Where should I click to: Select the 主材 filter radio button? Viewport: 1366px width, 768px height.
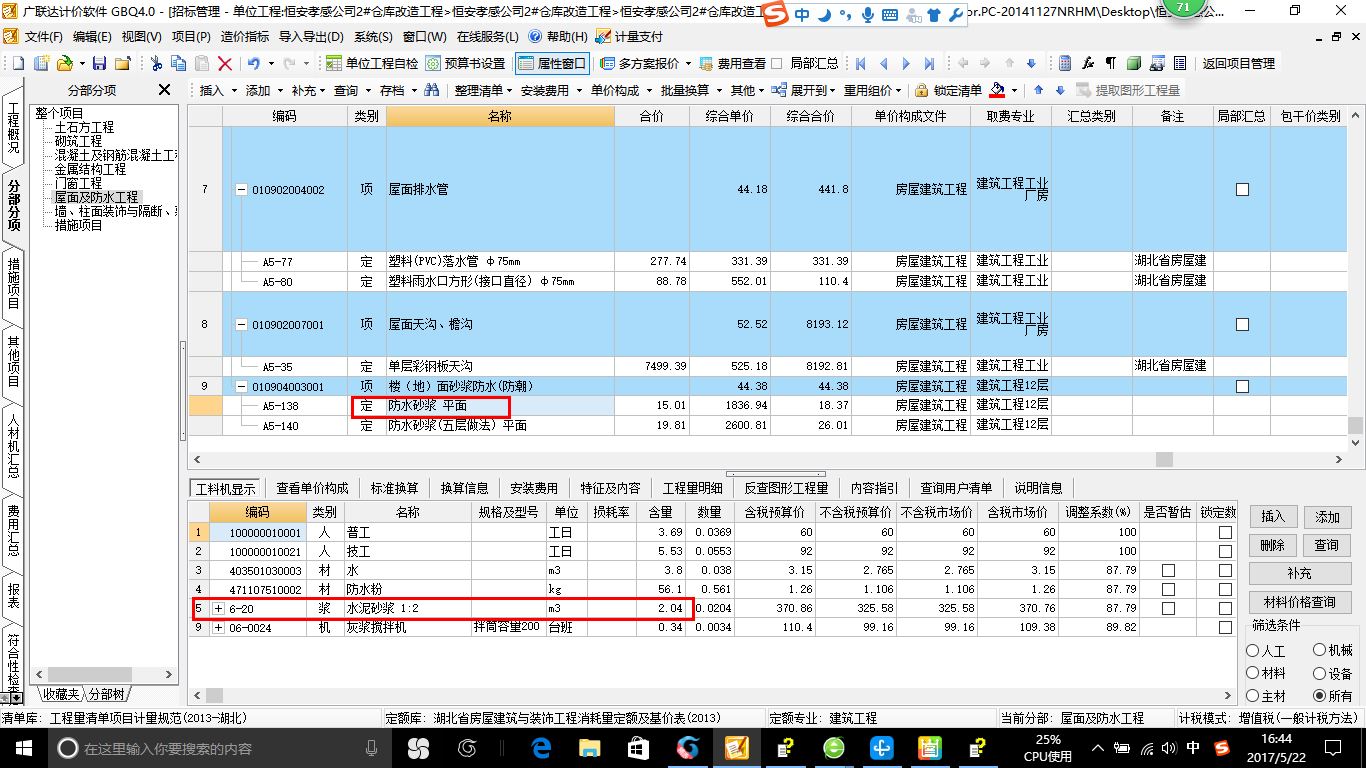[1253, 696]
